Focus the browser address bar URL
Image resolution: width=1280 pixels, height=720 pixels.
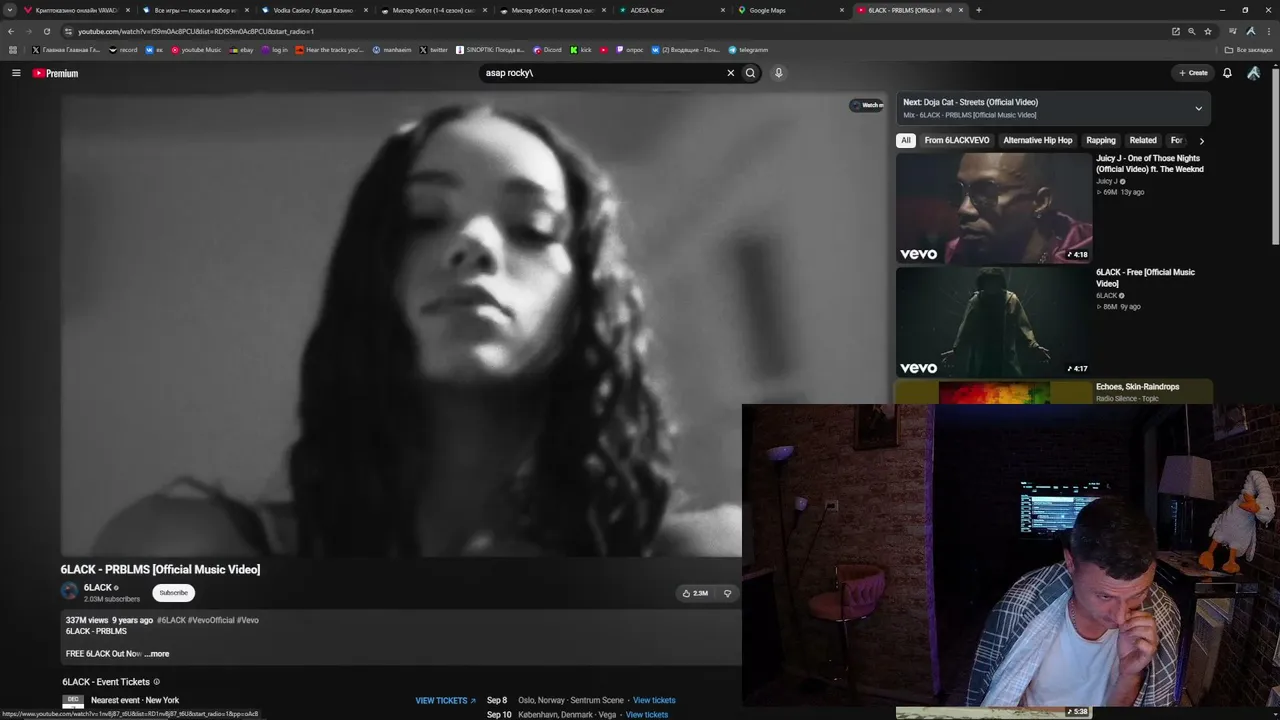pyautogui.click(x=196, y=31)
